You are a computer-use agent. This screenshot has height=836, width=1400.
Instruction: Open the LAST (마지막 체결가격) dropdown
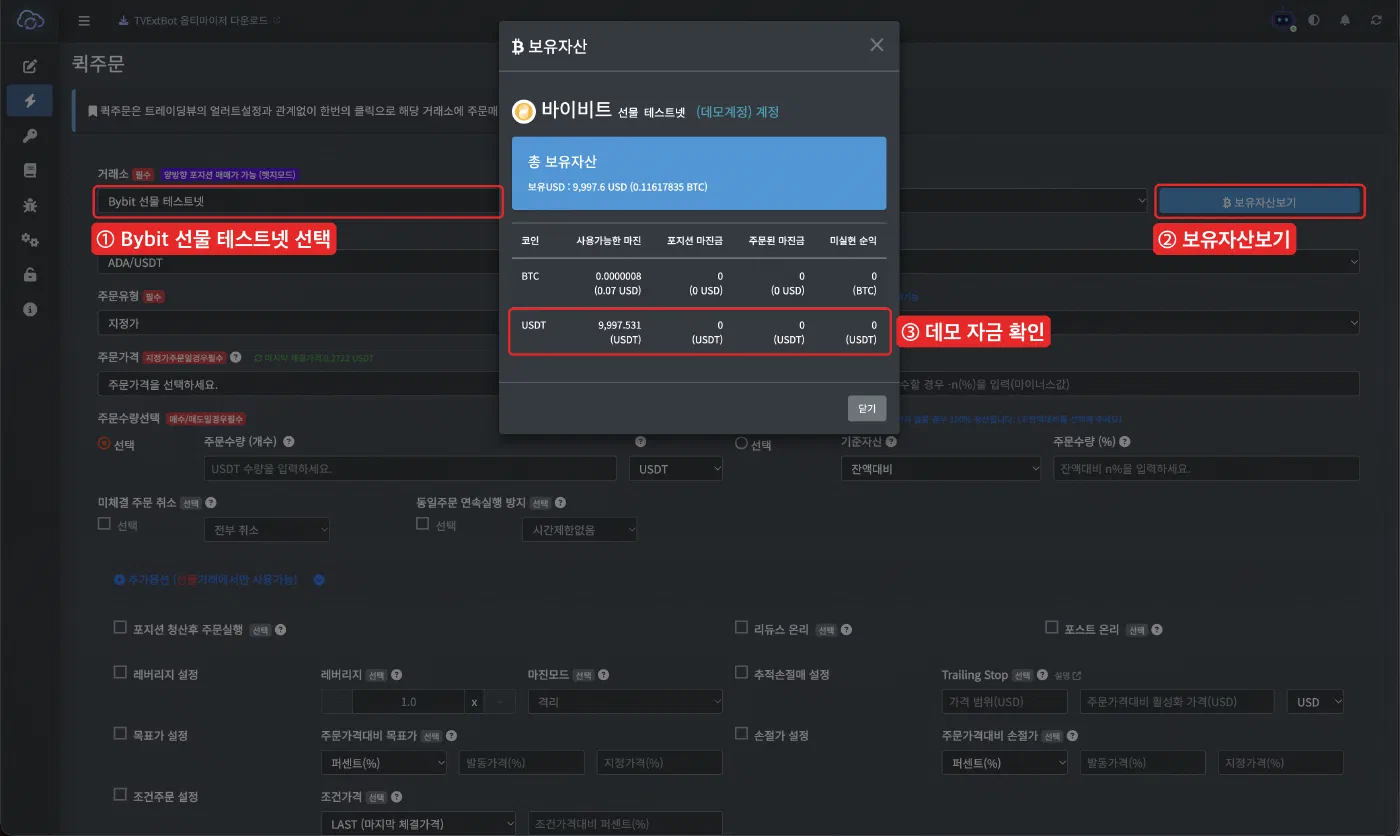tap(420, 823)
